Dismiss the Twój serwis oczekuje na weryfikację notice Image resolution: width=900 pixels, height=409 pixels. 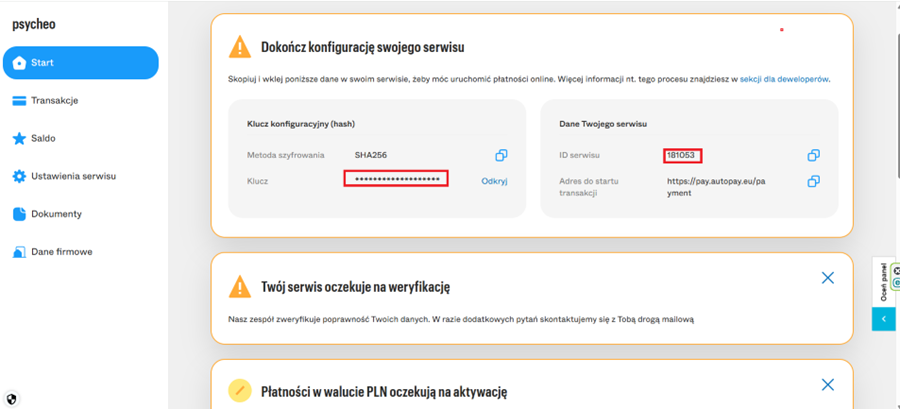point(827,278)
